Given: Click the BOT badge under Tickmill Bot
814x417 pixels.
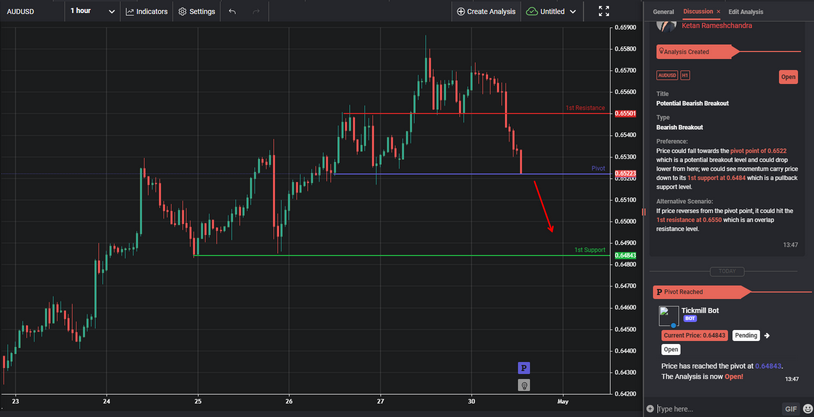Looking at the screenshot, I should click(x=690, y=319).
